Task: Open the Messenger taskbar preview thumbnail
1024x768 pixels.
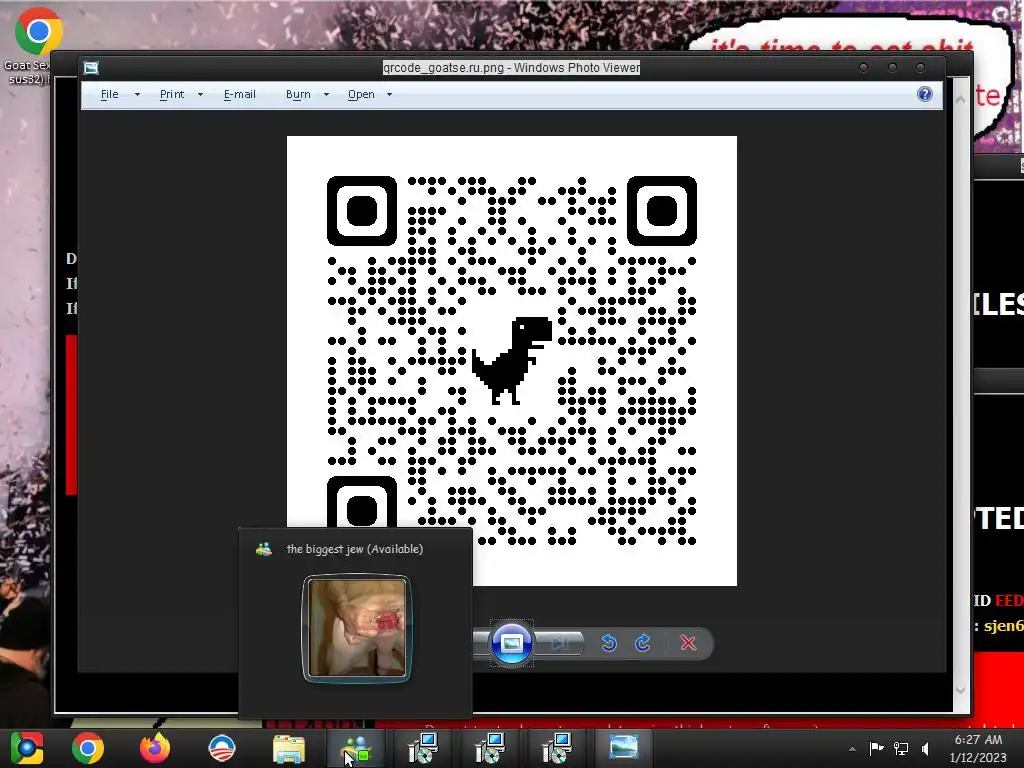Action: (x=357, y=628)
